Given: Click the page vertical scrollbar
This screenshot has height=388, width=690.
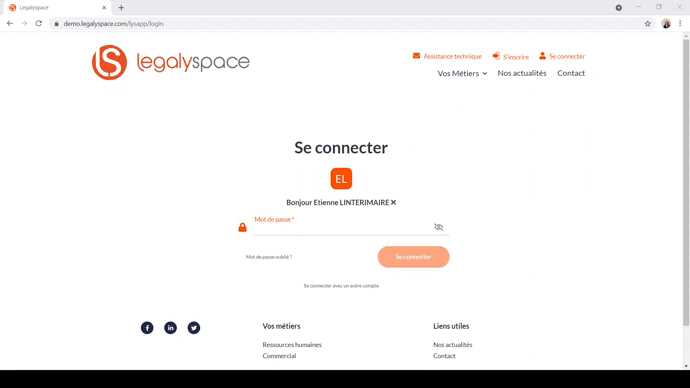Looking at the screenshot, I should point(686,183).
